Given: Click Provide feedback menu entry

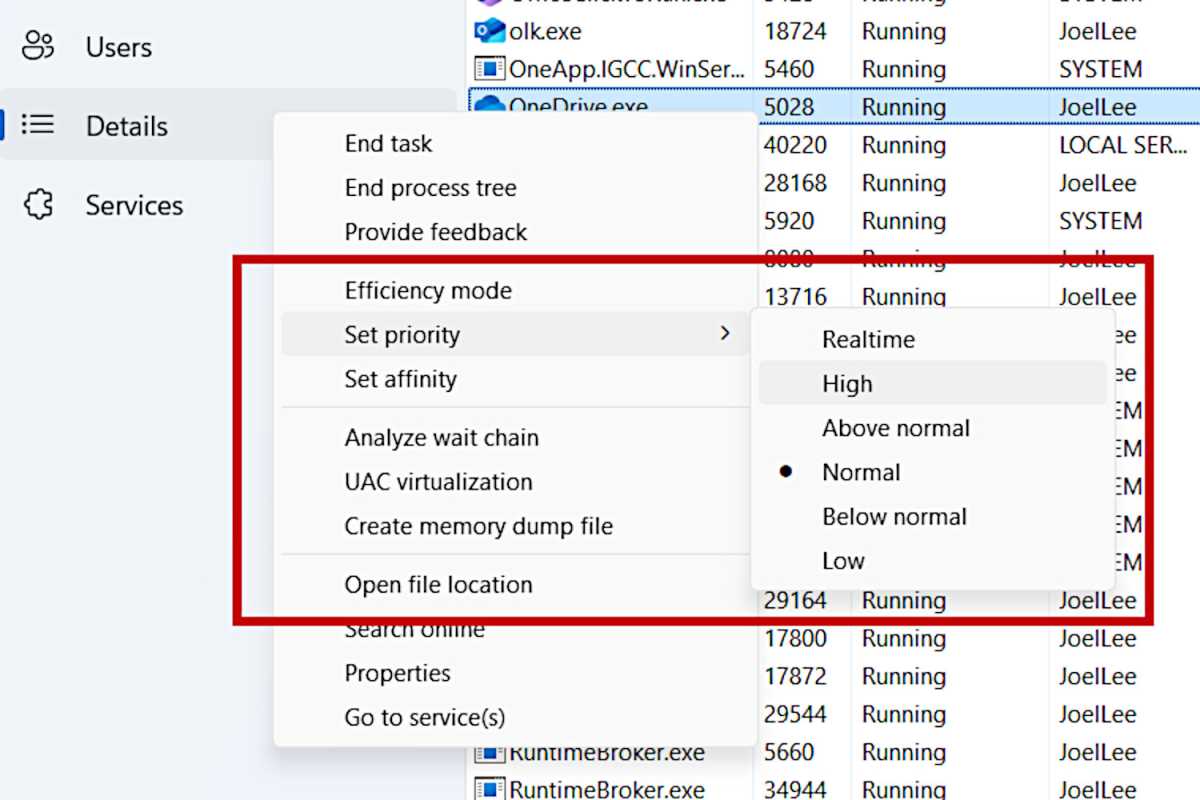Looking at the screenshot, I should pos(435,231).
